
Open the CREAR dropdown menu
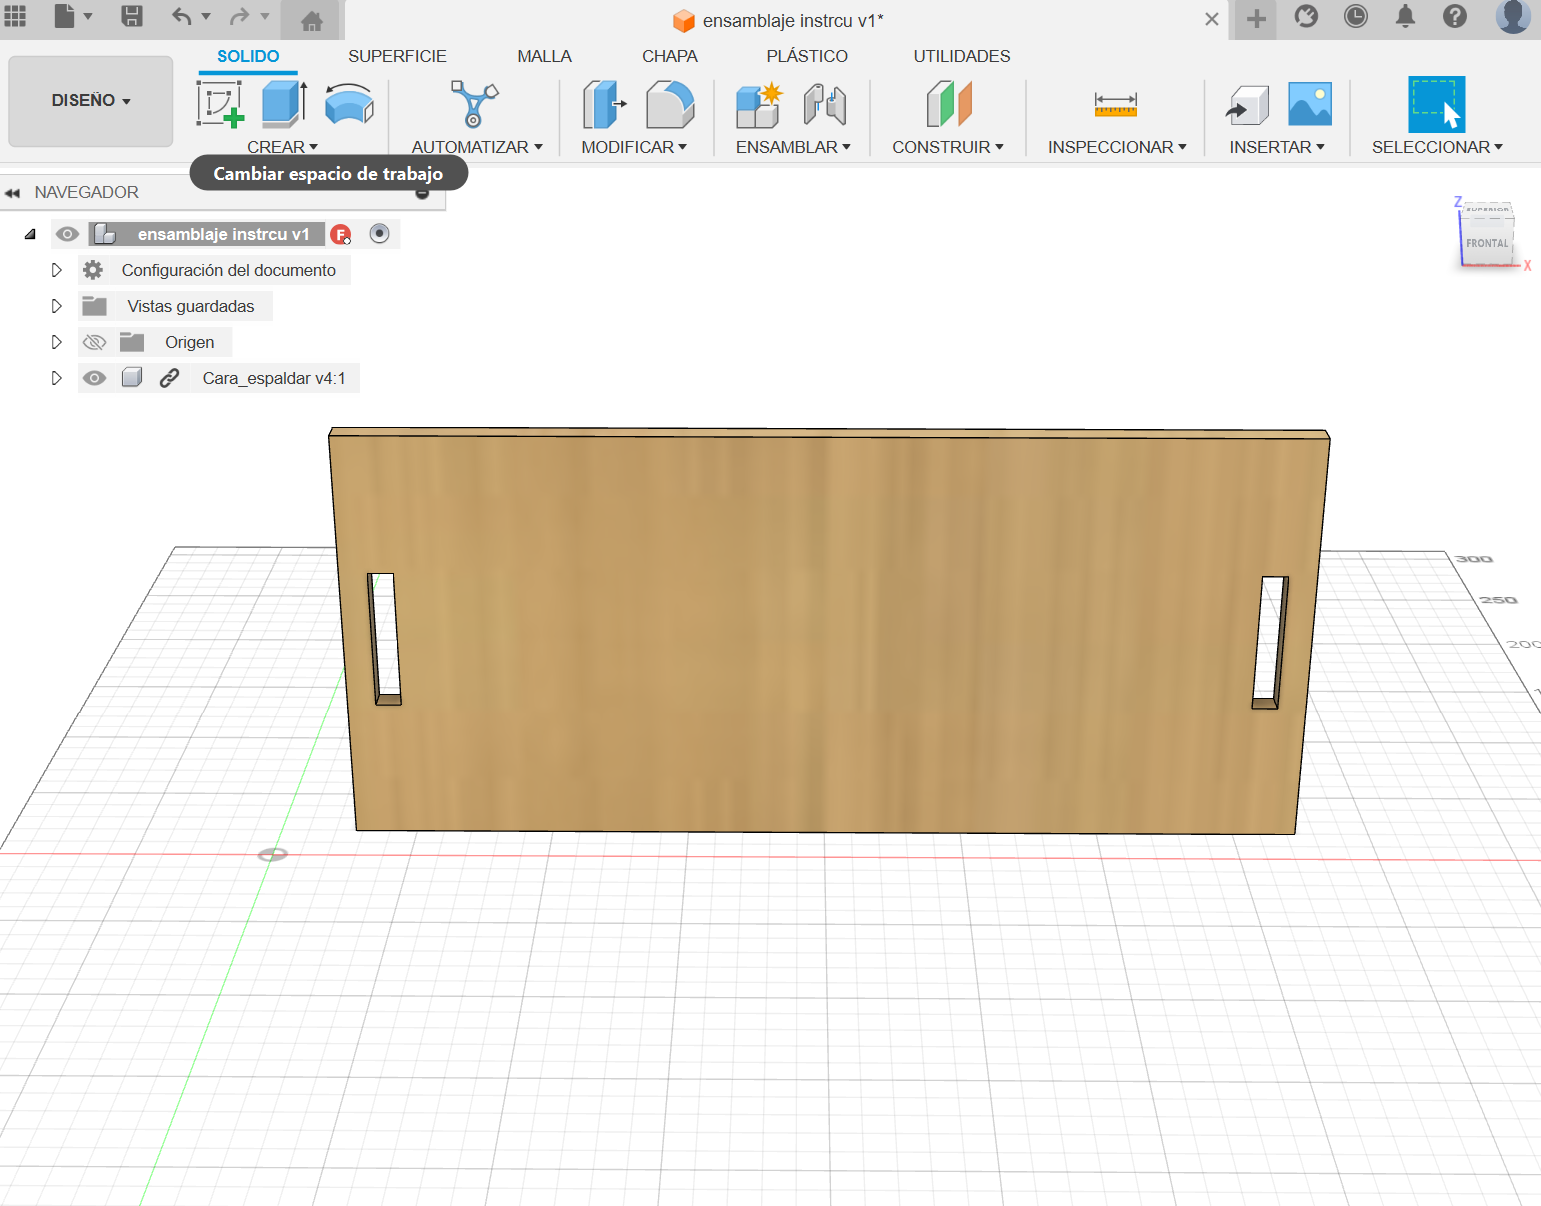click(x=282, y=147)
